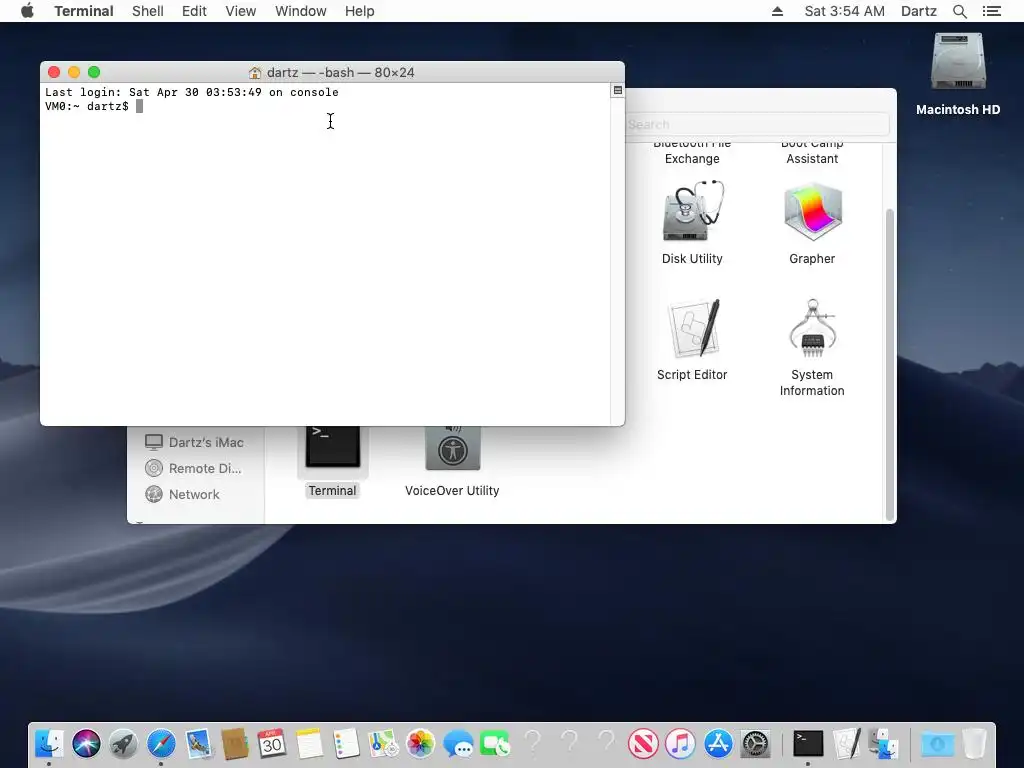Select Bluetooth File Exchange in Finder
The image size is (1024, 768).
(x=692, y=153)
